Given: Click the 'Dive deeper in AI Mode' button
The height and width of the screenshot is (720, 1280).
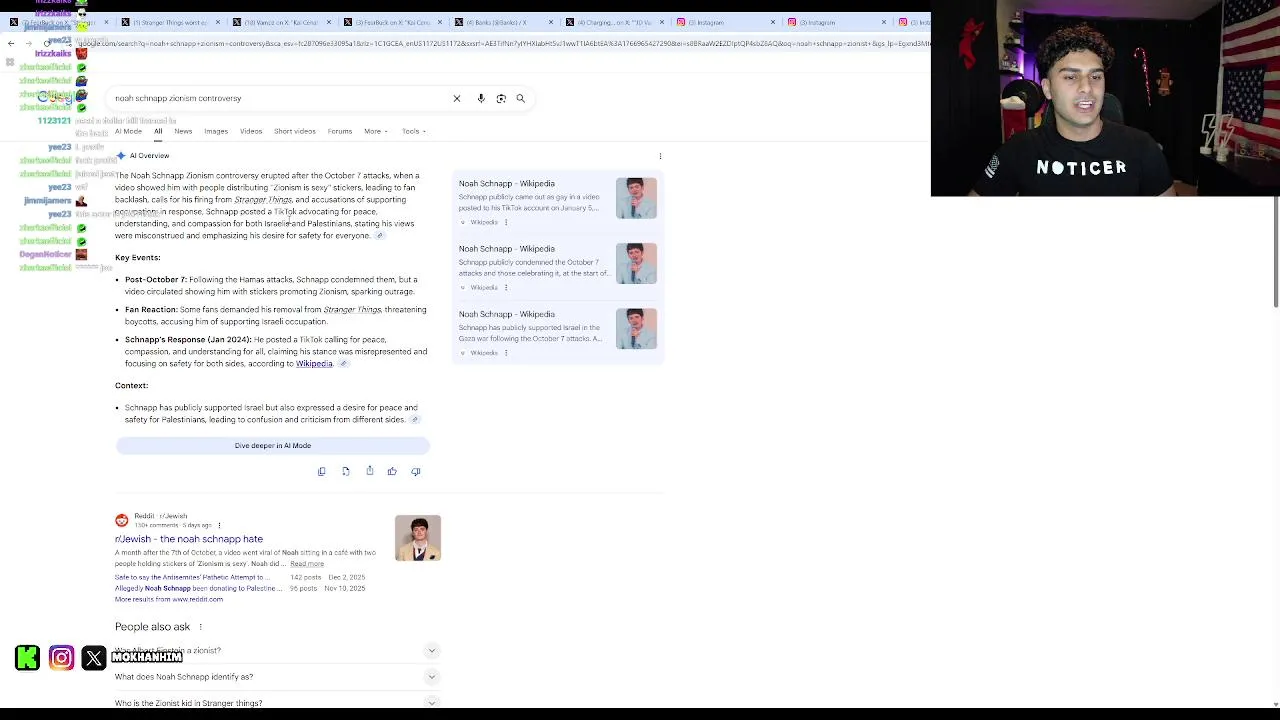Looking at the screenshot, I should tap(273, 446).
